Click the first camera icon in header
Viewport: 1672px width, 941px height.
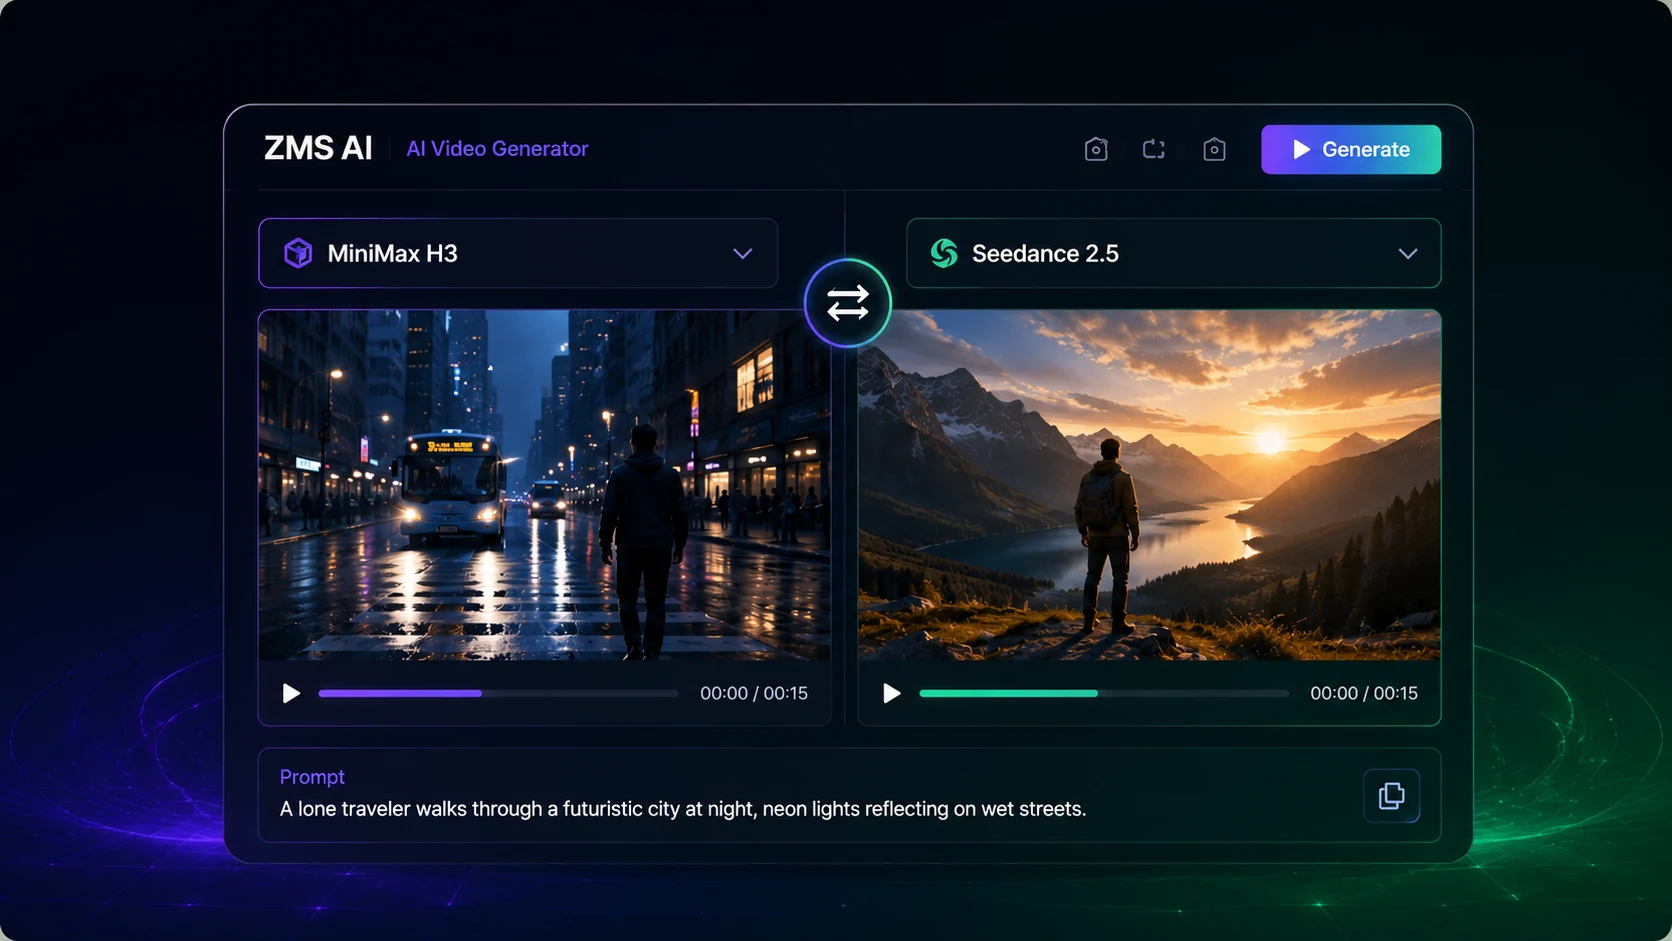tap(1096, 149)
